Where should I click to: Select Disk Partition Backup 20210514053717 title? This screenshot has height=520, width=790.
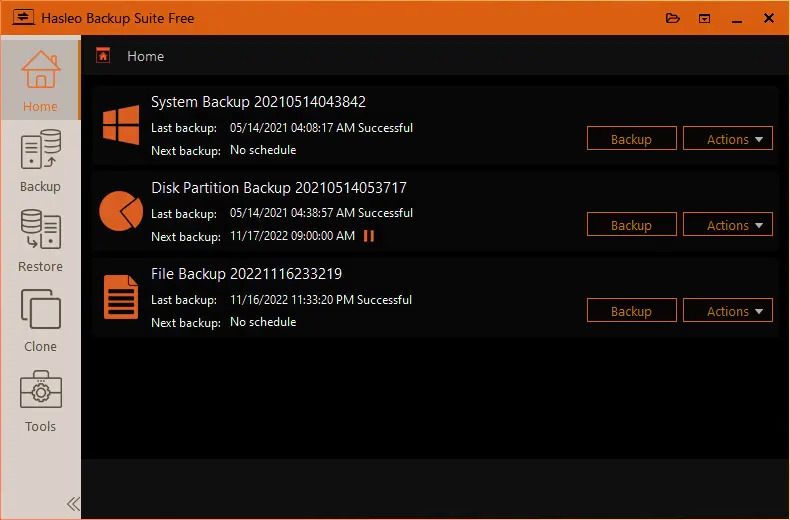click(279, 188)
